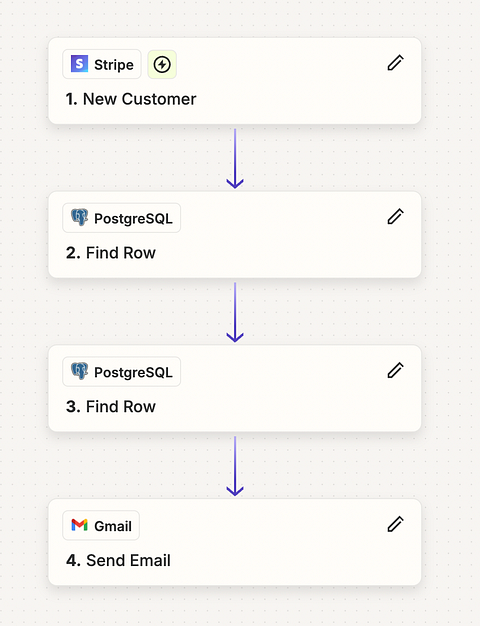
Task: Open the "3. Find Row" step title
Action: coord(111,406)
